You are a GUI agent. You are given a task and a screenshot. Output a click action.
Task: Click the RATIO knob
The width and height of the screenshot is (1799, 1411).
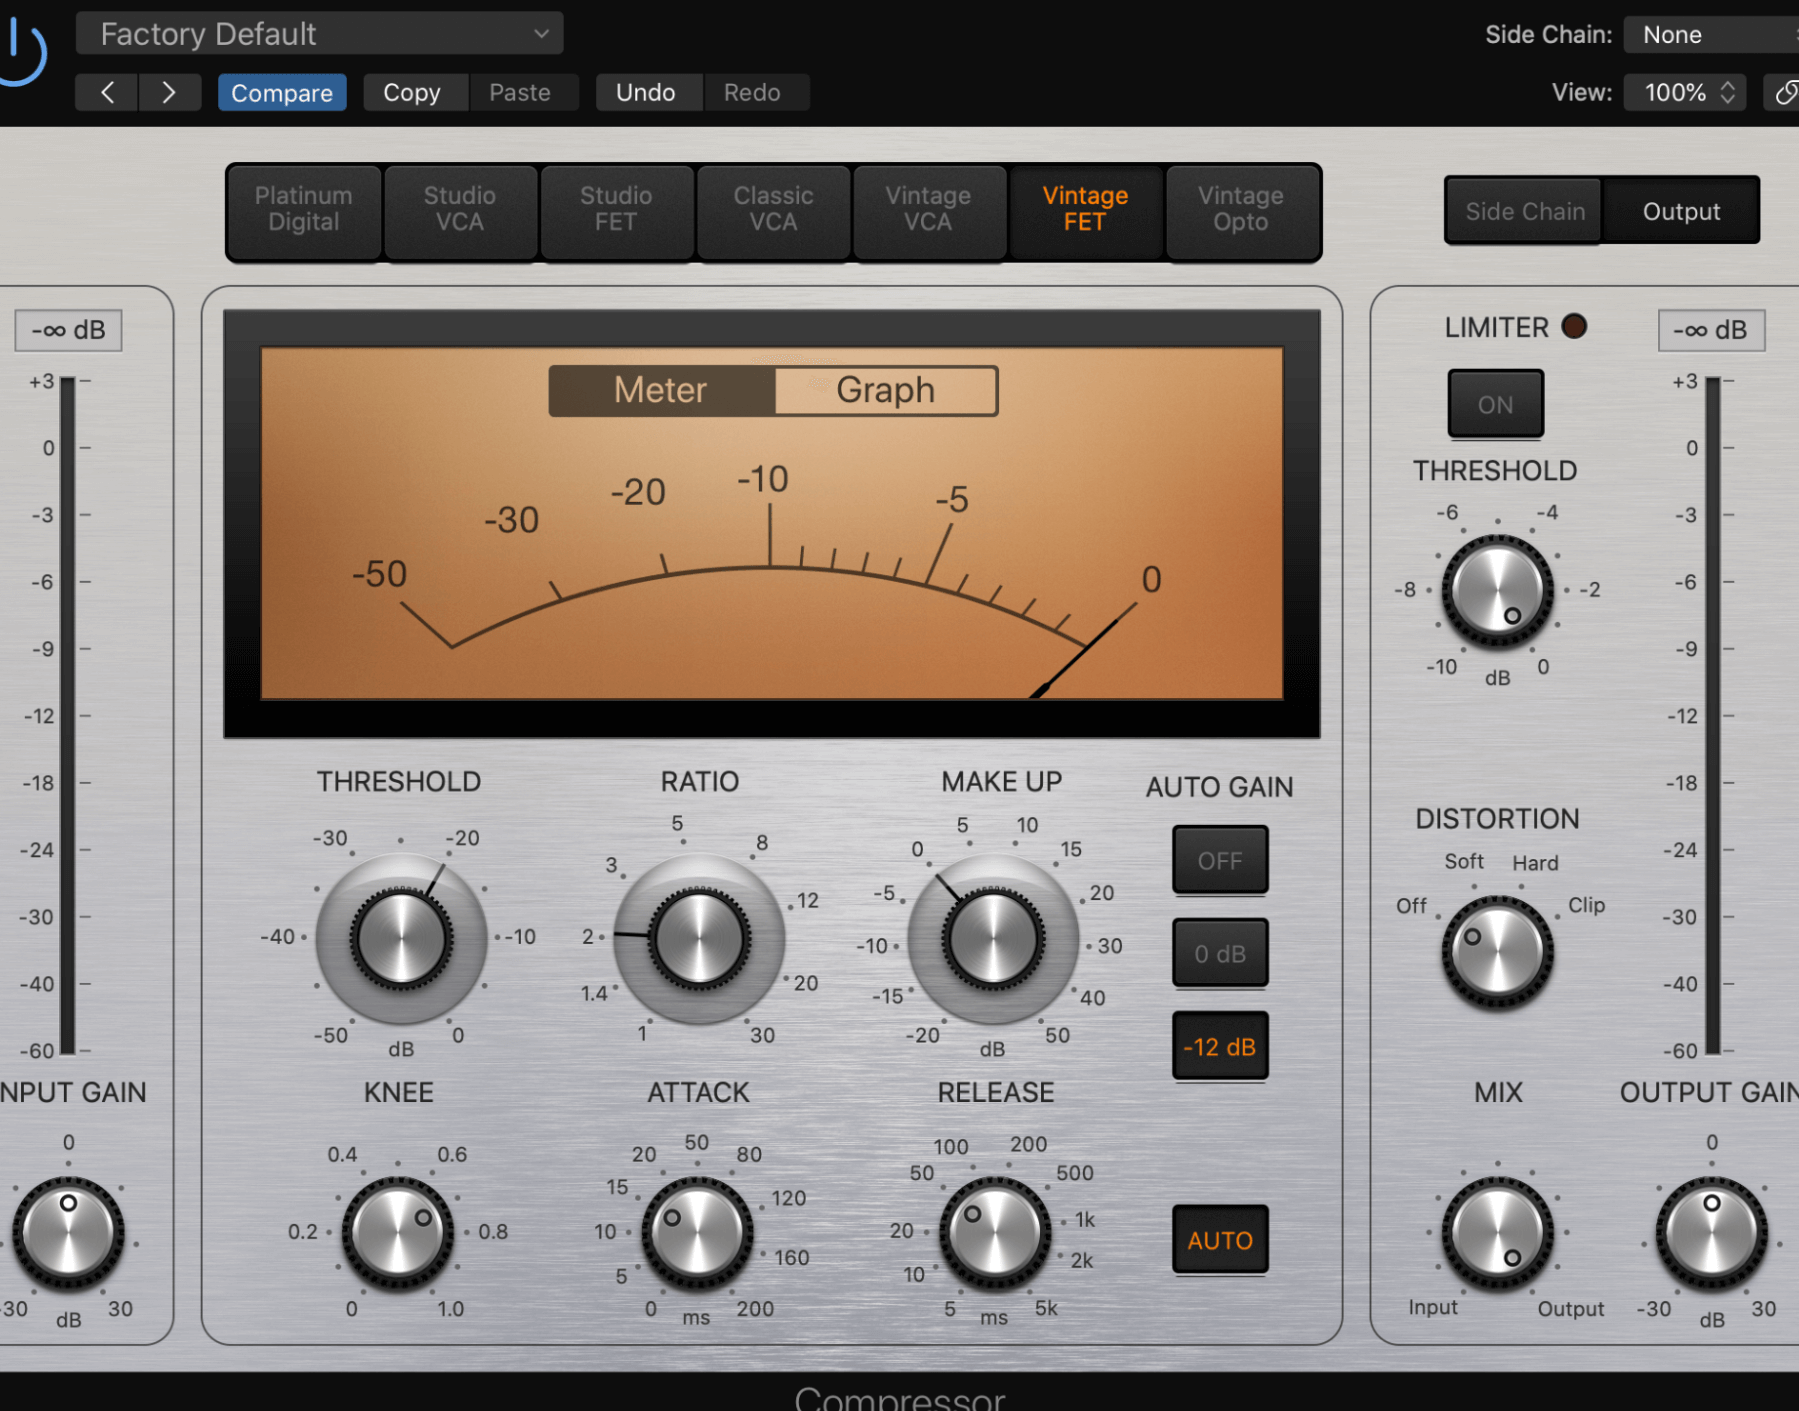699,939
